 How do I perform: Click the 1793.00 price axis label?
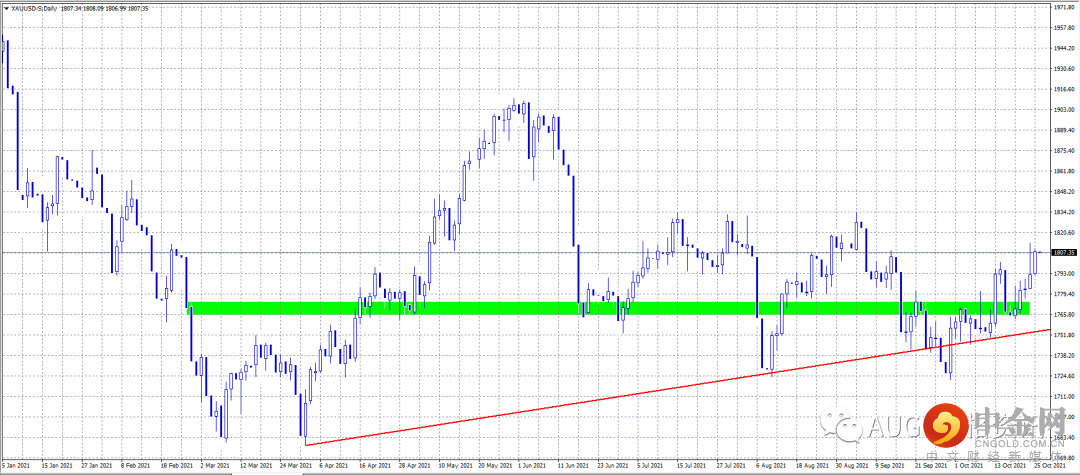[x=1064, y=273]
